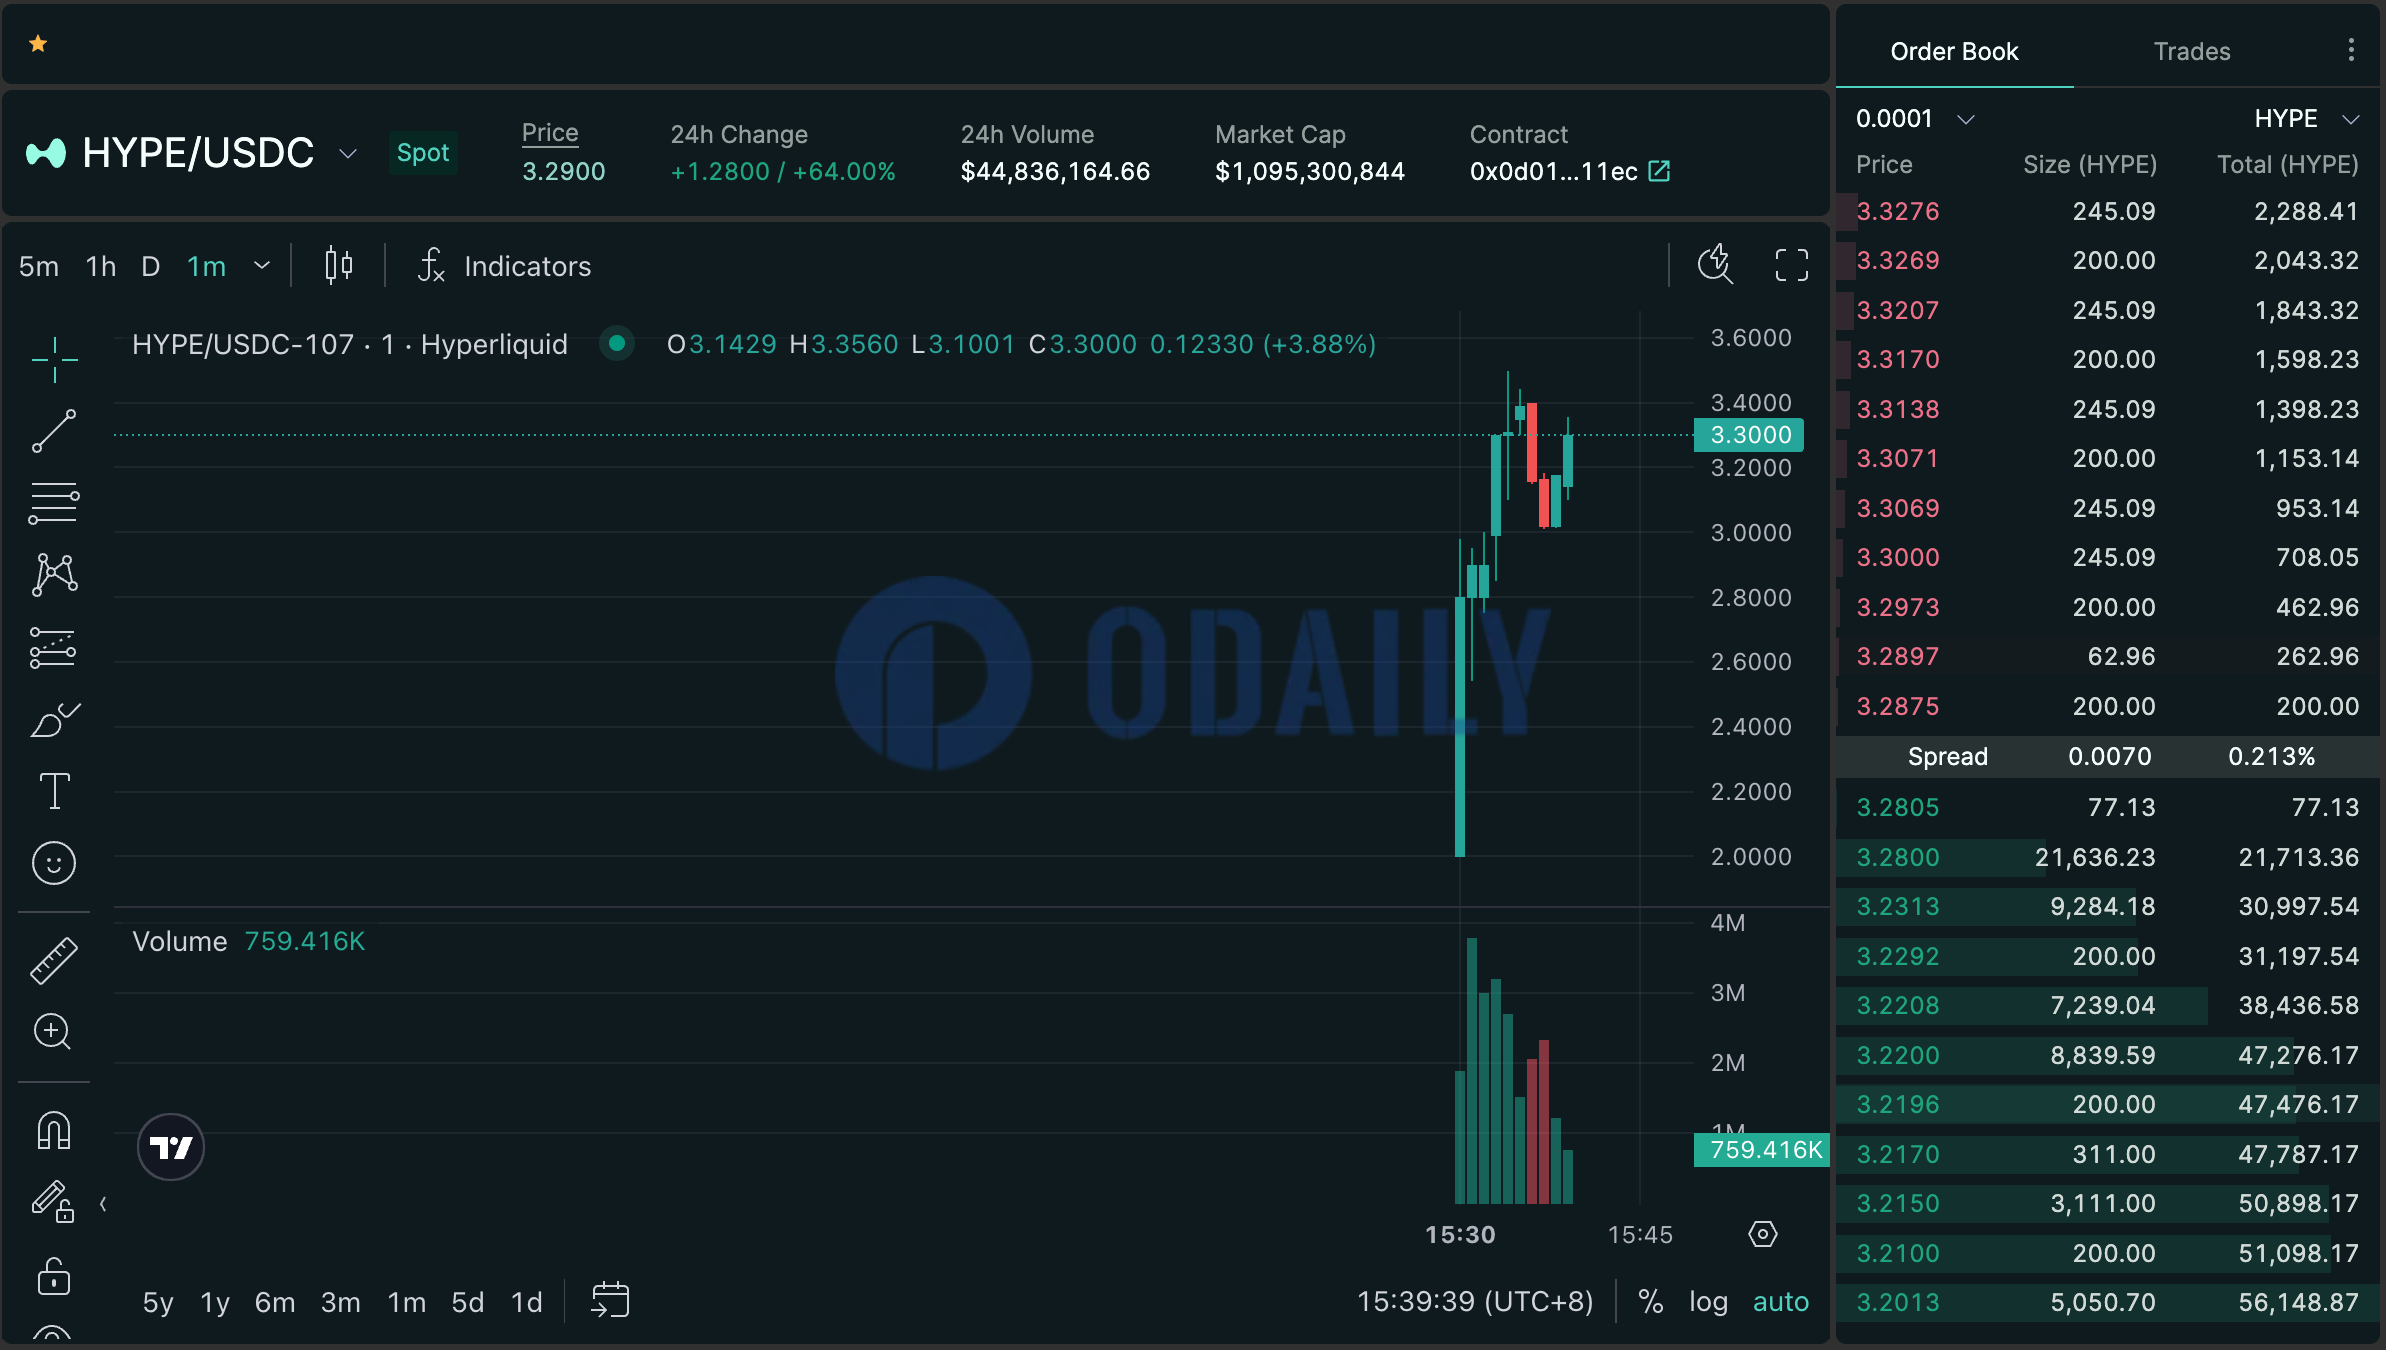Switch to the Trades tab
Viewport: 2386px width, 1350px height.
coord(2192,52)
